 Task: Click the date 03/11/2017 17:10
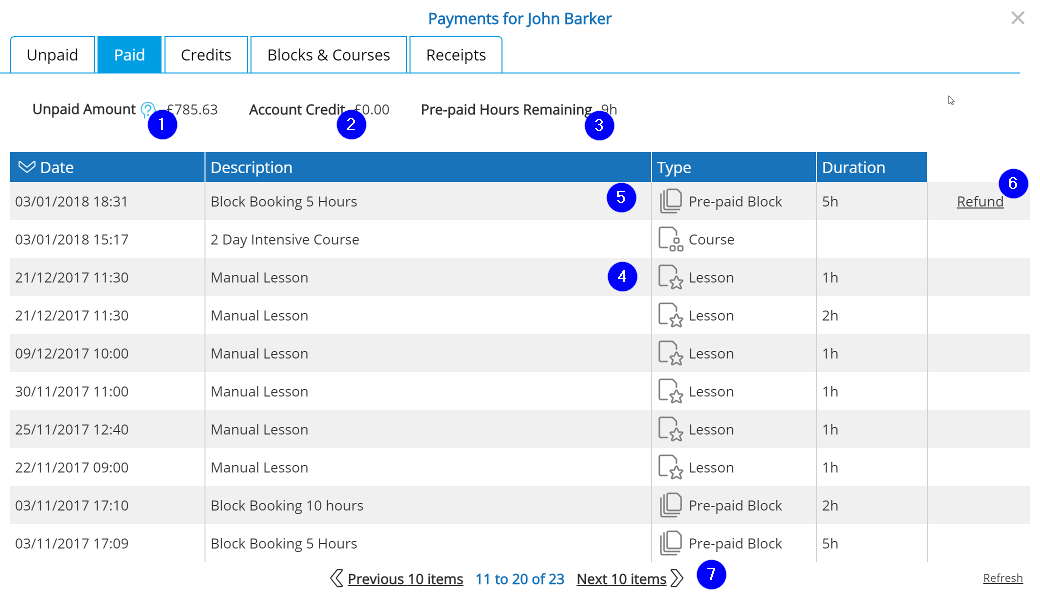[72, 505]
